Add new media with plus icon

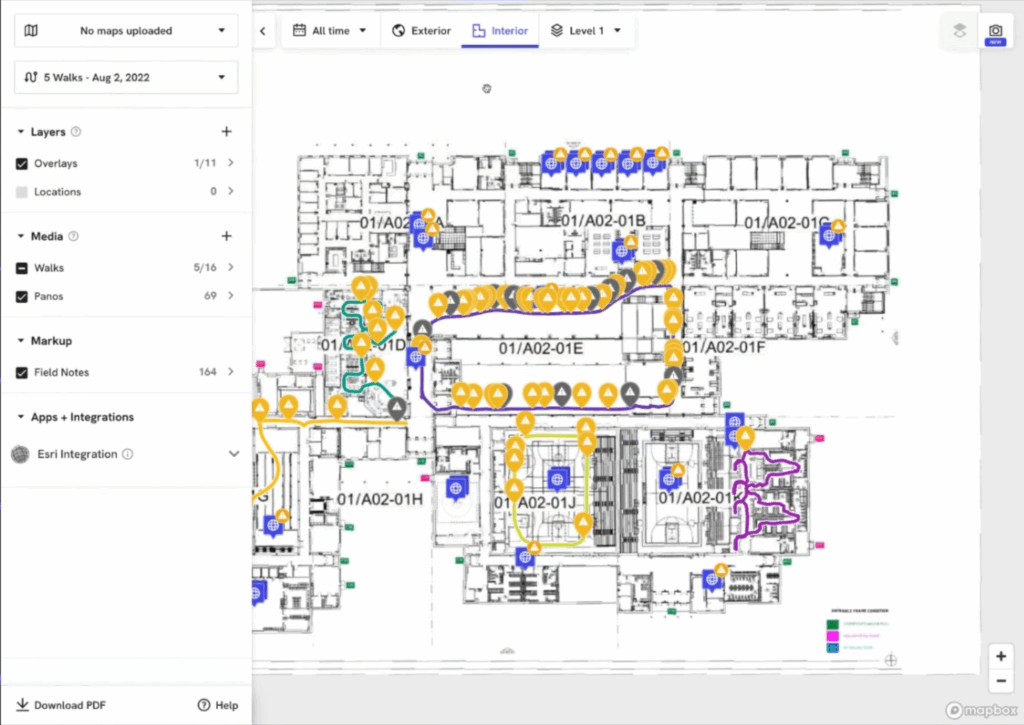point(226,237)
